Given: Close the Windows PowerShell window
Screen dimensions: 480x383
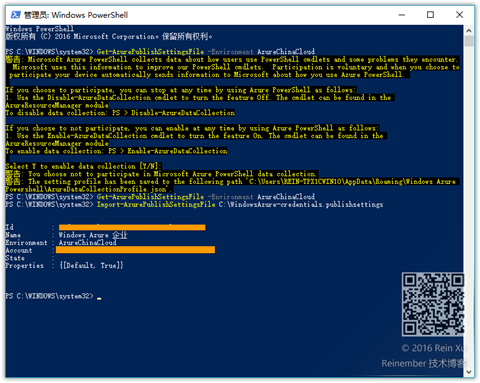Looking at the screenshot, I should [x=459, y=15].
